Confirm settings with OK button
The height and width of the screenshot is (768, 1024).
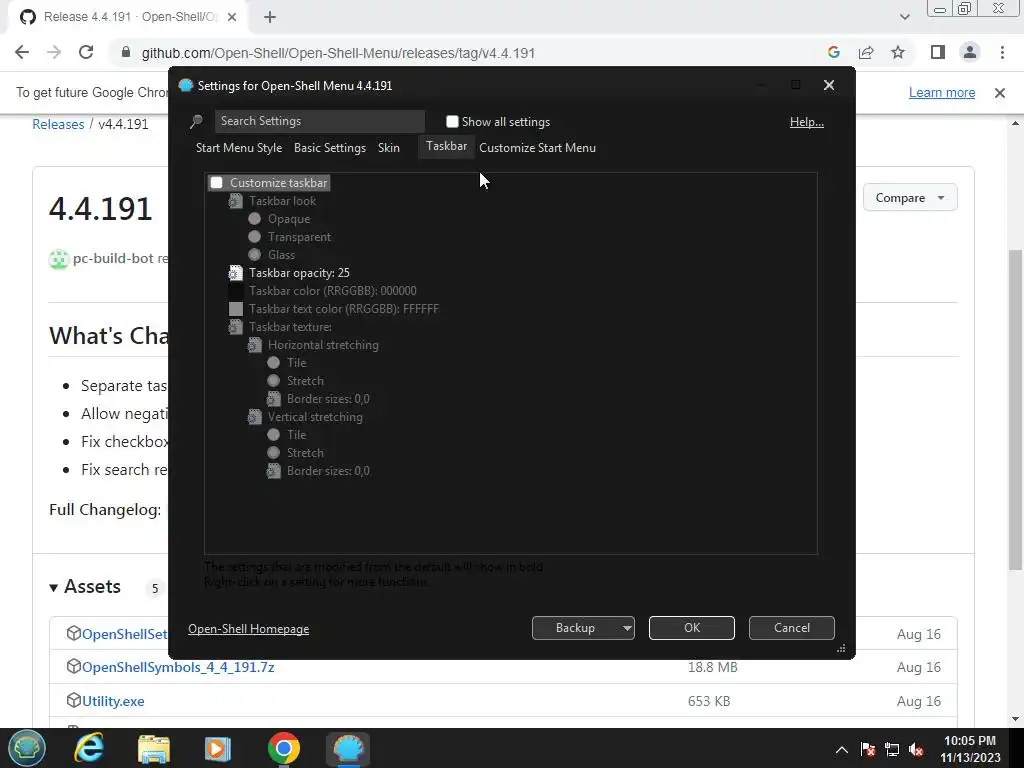(692, 628)
